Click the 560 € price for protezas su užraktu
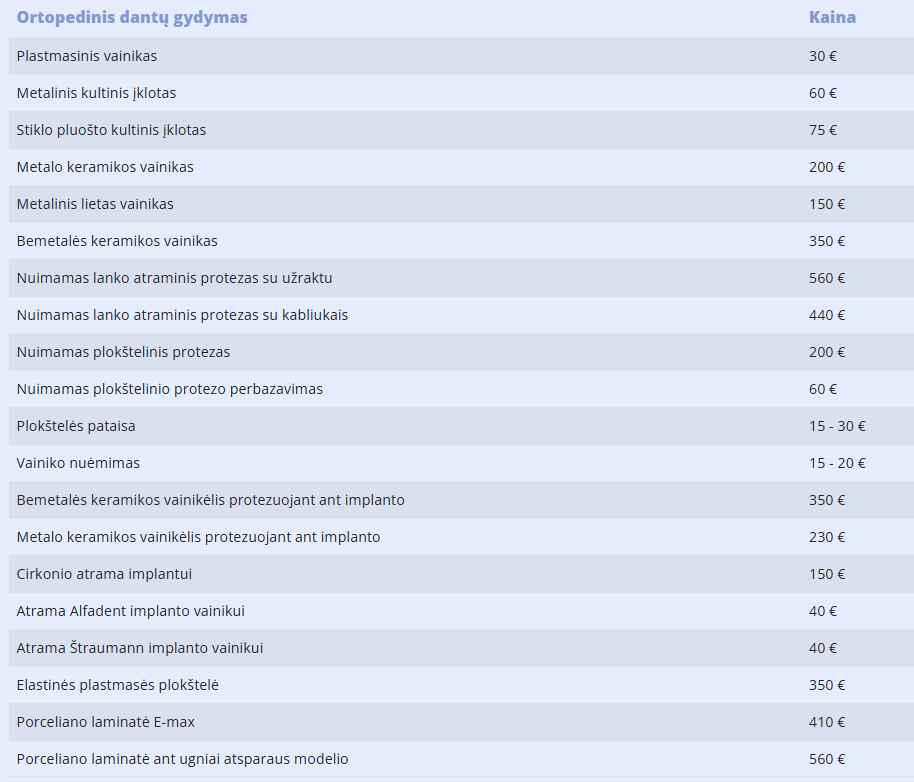Image resolution: width=914 pixels, height=782 pixels. (x=827, y=278)
